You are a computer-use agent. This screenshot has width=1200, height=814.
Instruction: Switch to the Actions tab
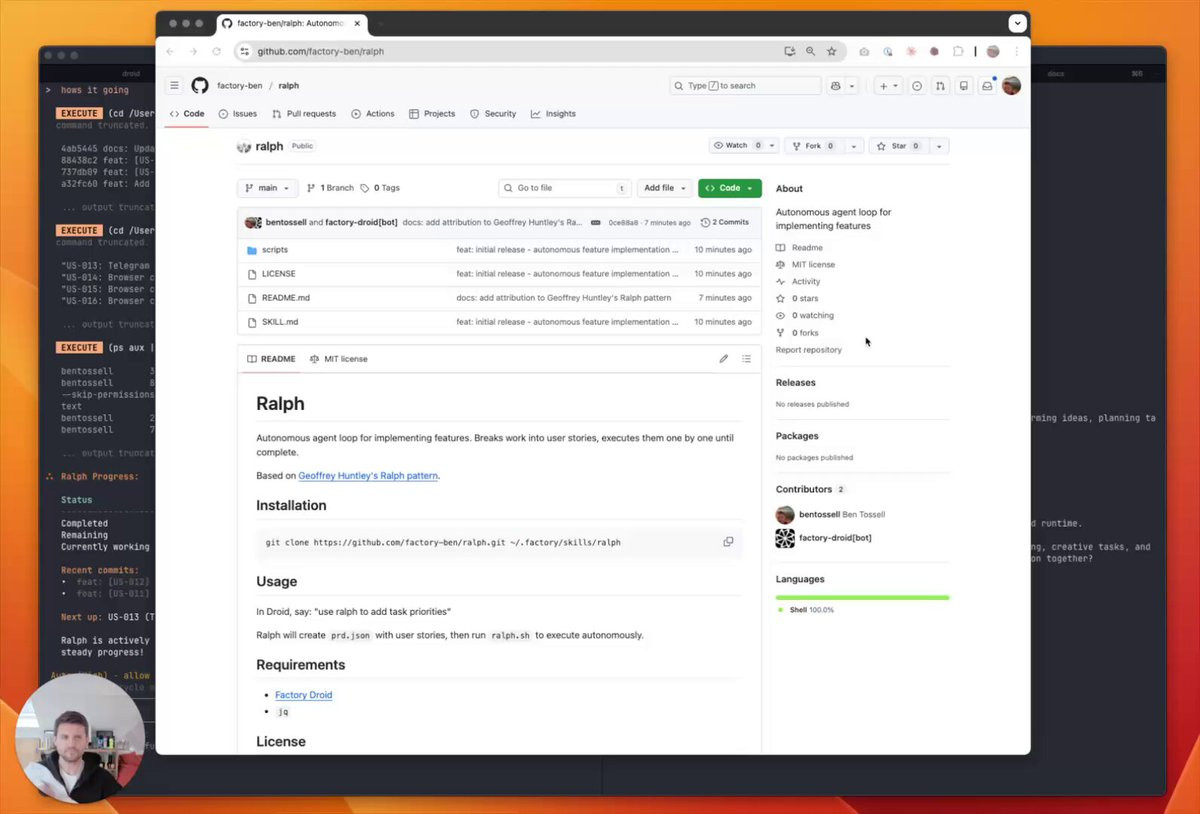click(373, 114)
